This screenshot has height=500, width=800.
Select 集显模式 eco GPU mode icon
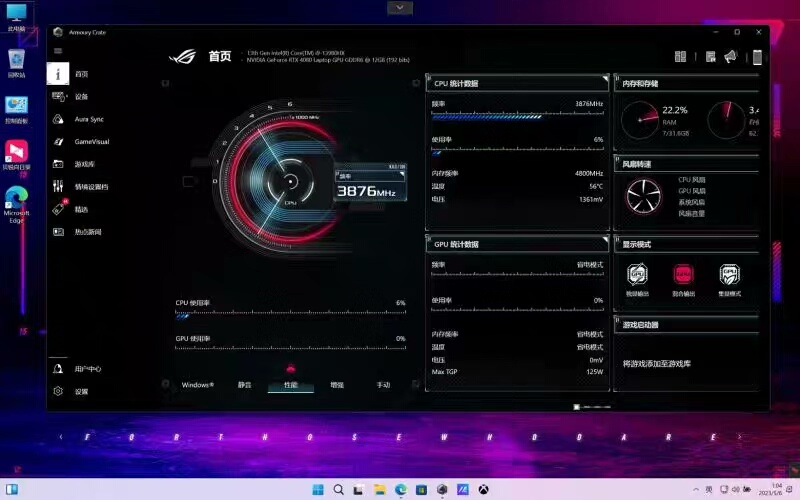(x=730, y=274)
